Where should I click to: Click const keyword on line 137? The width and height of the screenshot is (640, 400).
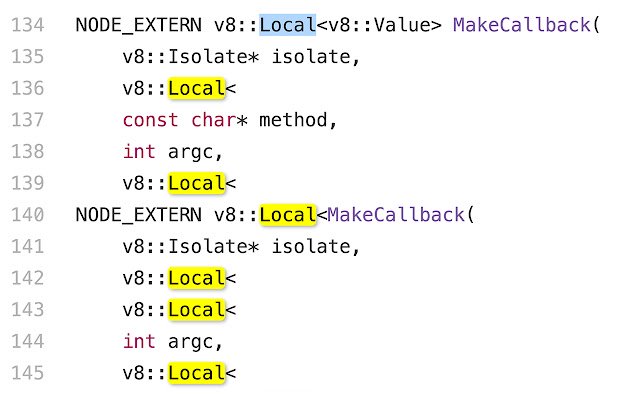pyautogui.click(x=150, y=120)
